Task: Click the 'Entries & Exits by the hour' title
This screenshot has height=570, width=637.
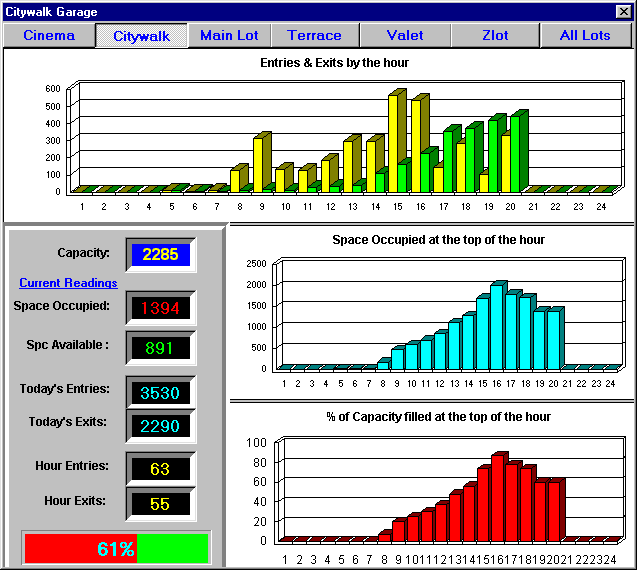Action: [334, 63]
